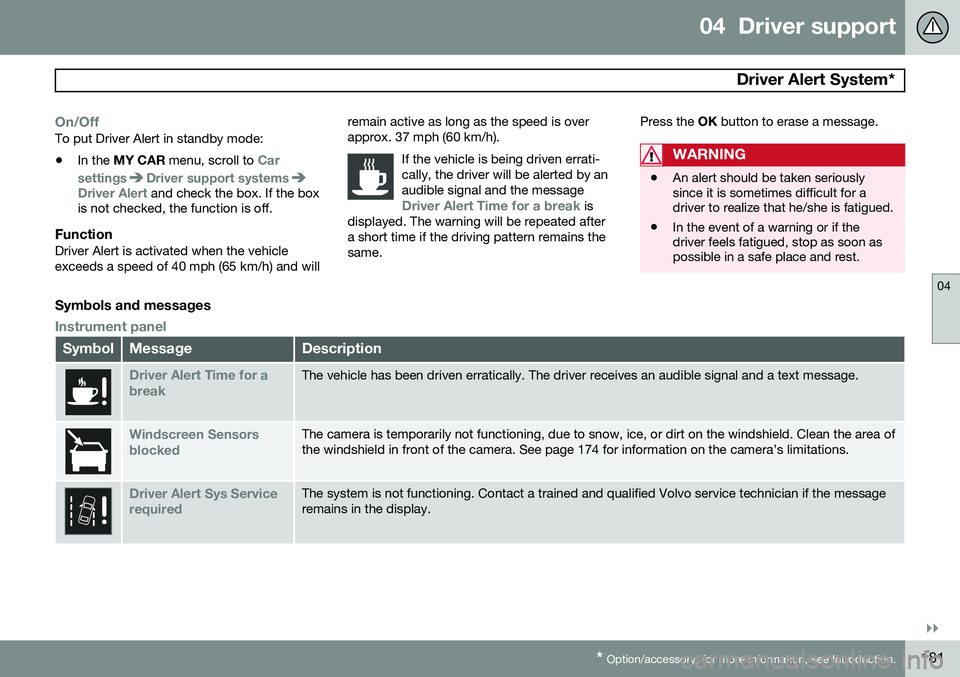Screen dimensions: 960x677
Task: Click the double arrow continue marker at page bottom
Action: [x=932, y=629]
